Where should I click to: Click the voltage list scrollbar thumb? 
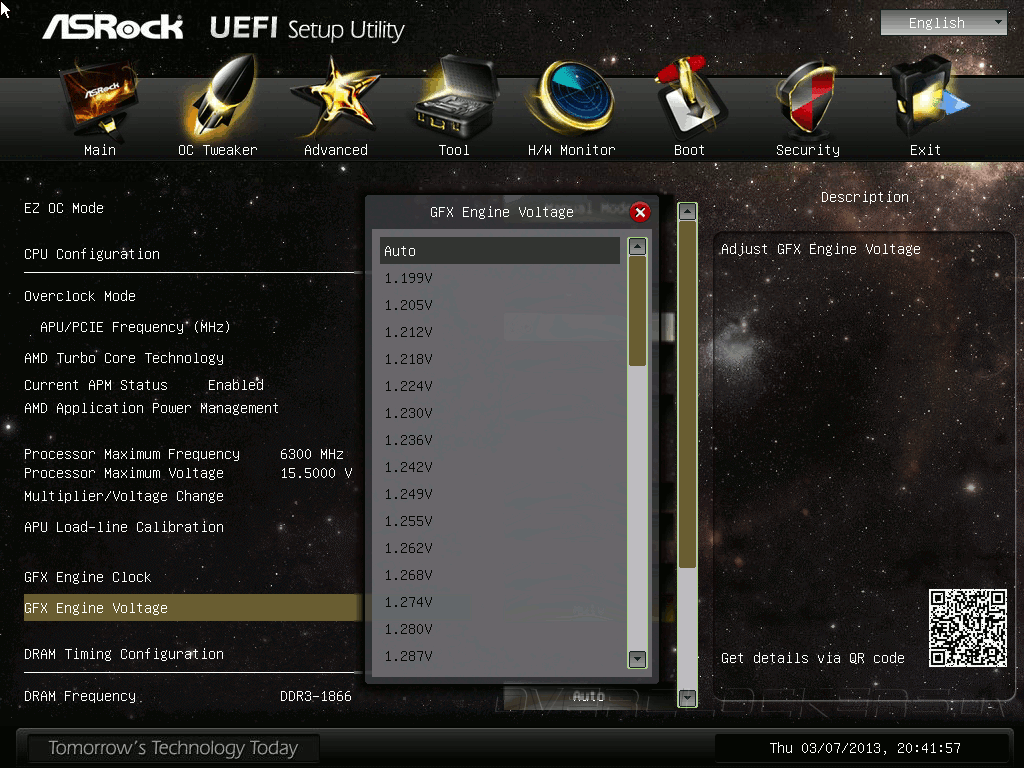tap(637, 311)
